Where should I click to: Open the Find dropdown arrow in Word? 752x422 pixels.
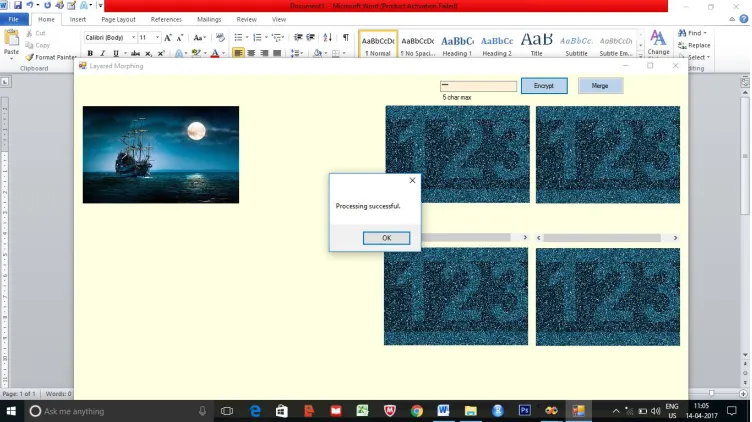coord(705,33)
